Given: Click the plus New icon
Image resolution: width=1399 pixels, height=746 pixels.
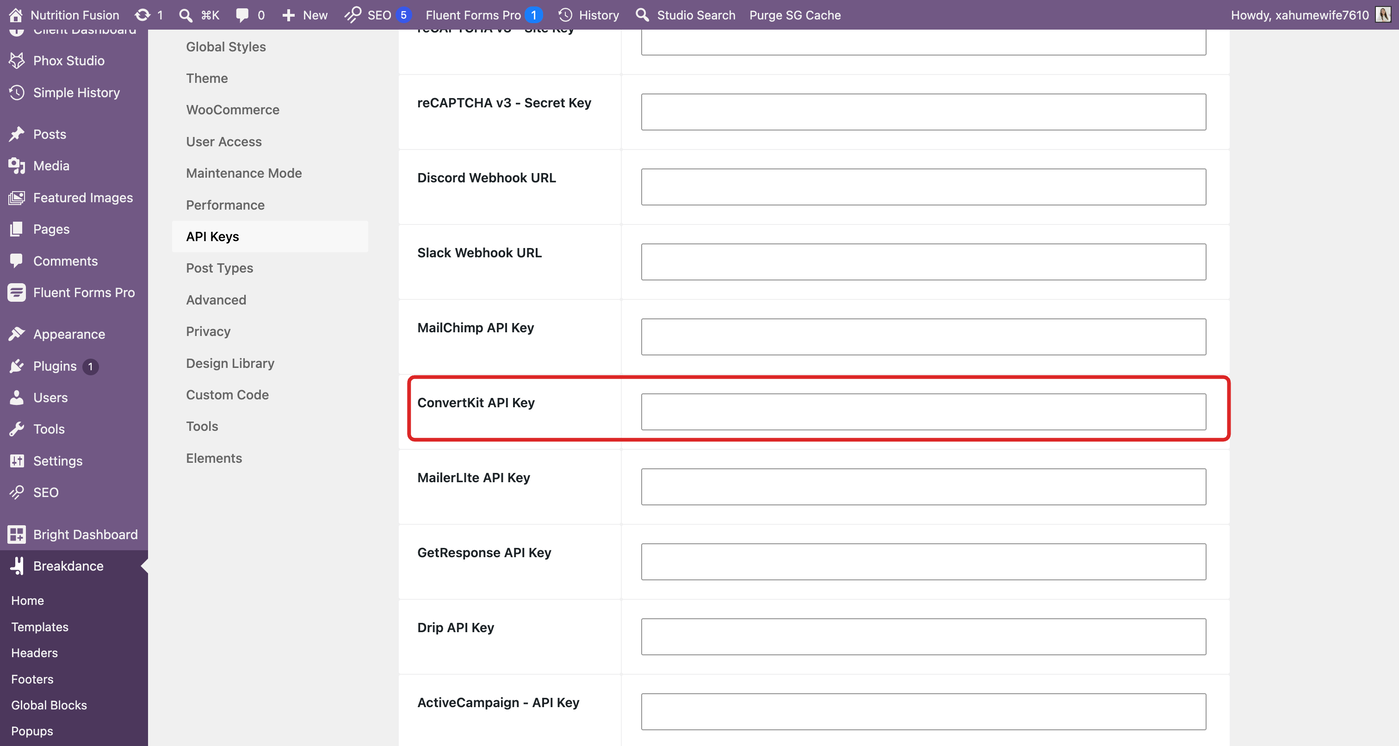Looking at the screenshot, I should (x=288, y=15).
